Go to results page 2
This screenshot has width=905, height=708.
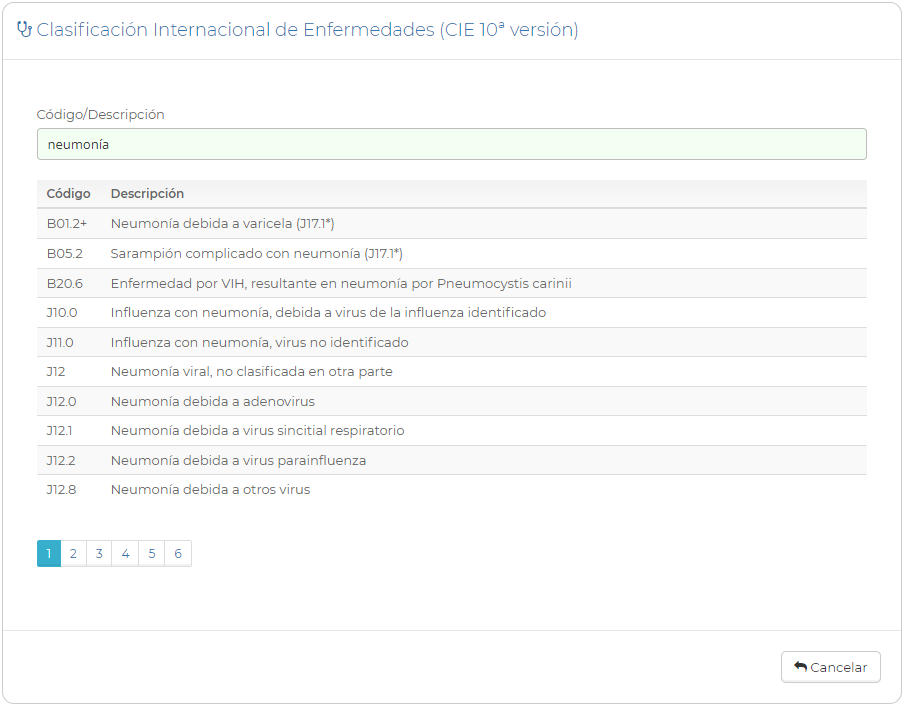pos(73,554)
